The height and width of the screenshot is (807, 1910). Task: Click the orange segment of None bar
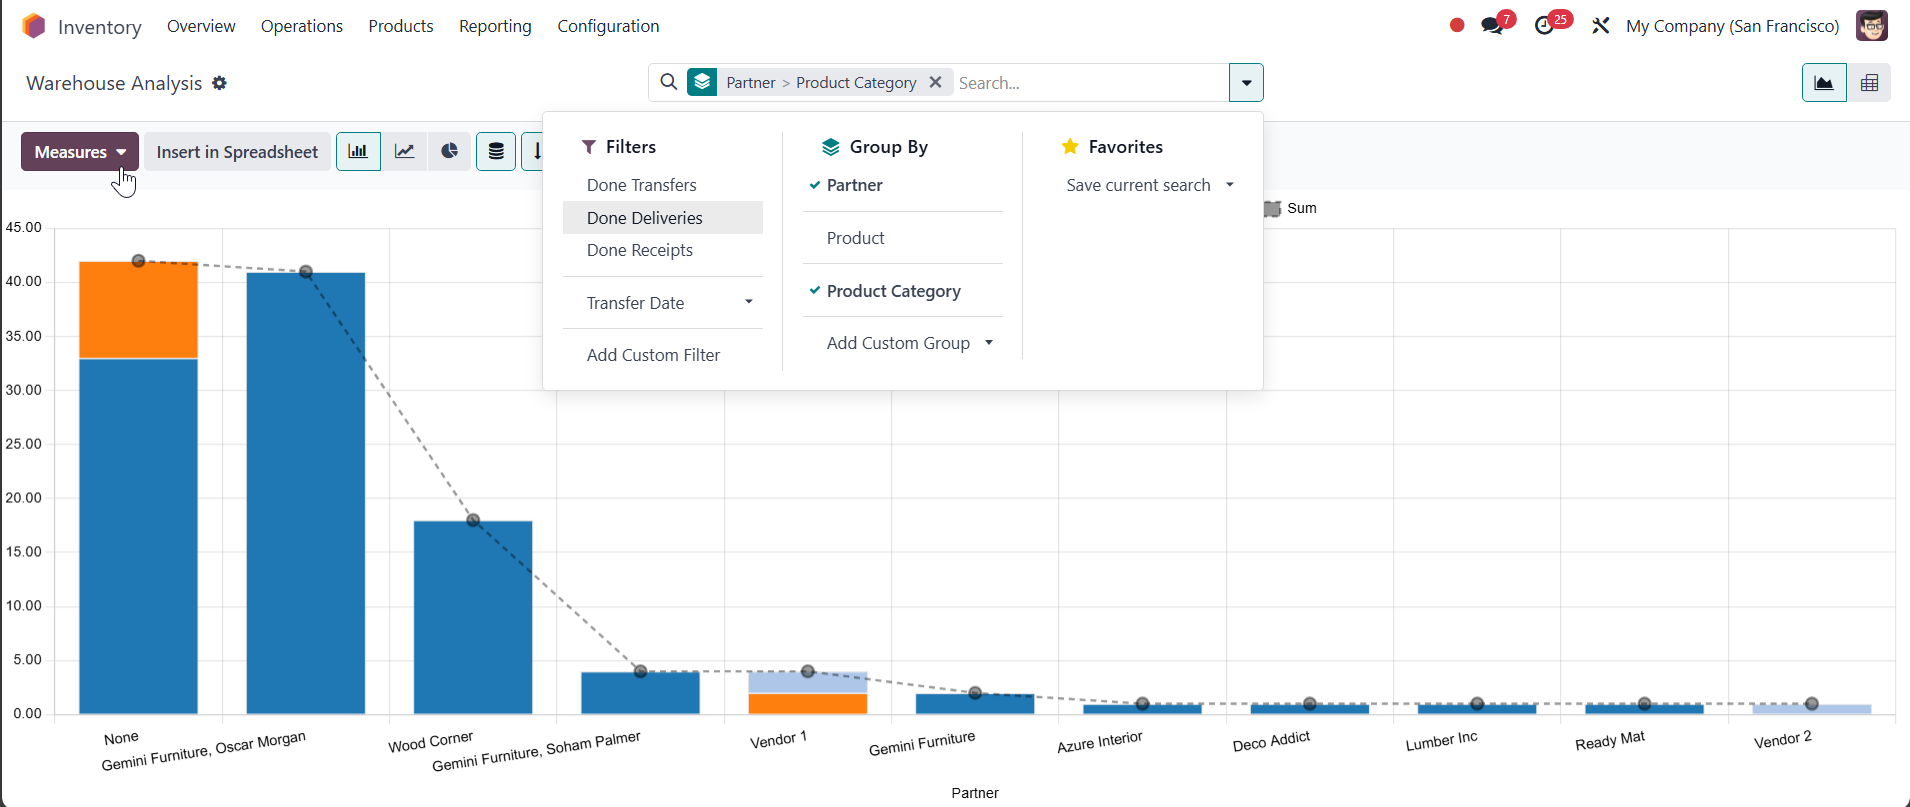(138, 310)
